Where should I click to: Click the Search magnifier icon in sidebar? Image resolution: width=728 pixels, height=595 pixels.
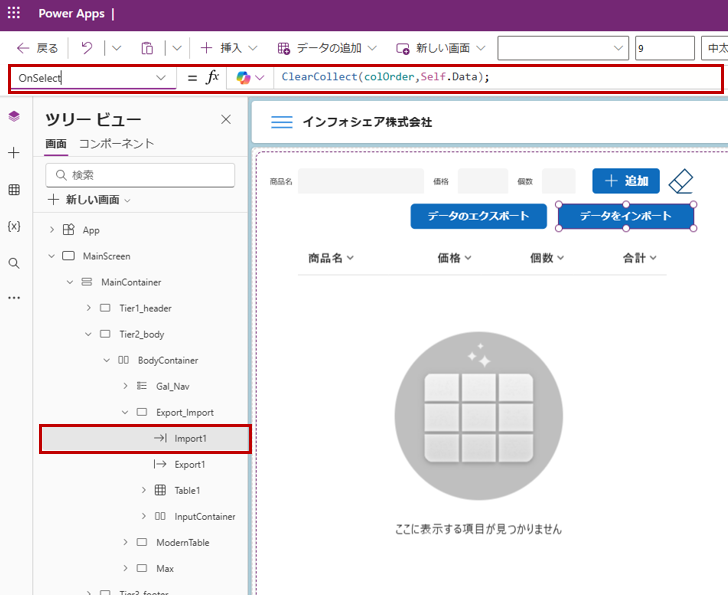14,263
